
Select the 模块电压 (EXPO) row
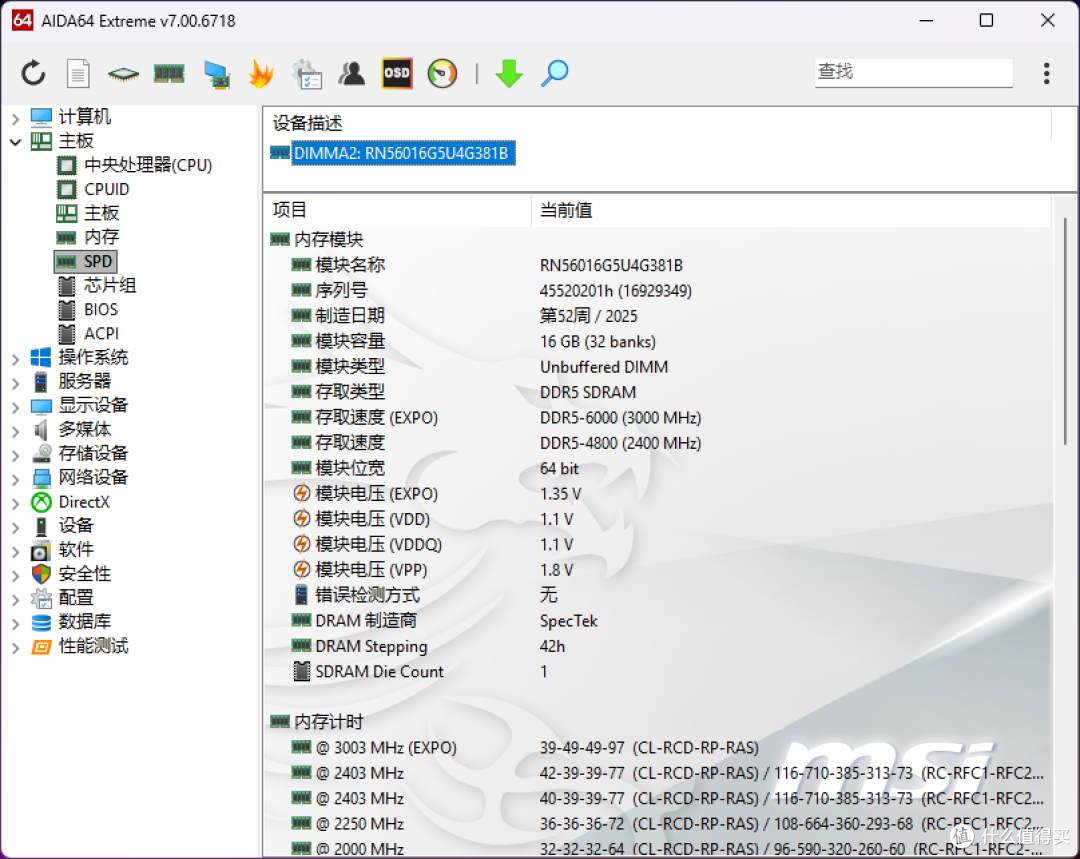click(658, 494)
